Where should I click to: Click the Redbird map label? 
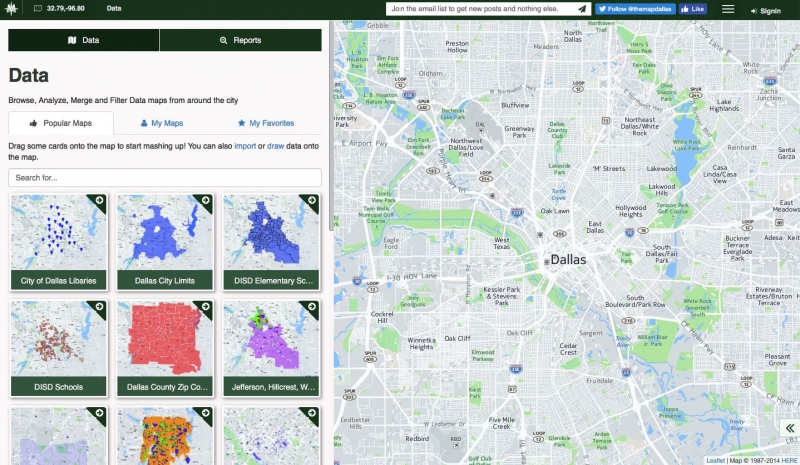coord(417,438)
